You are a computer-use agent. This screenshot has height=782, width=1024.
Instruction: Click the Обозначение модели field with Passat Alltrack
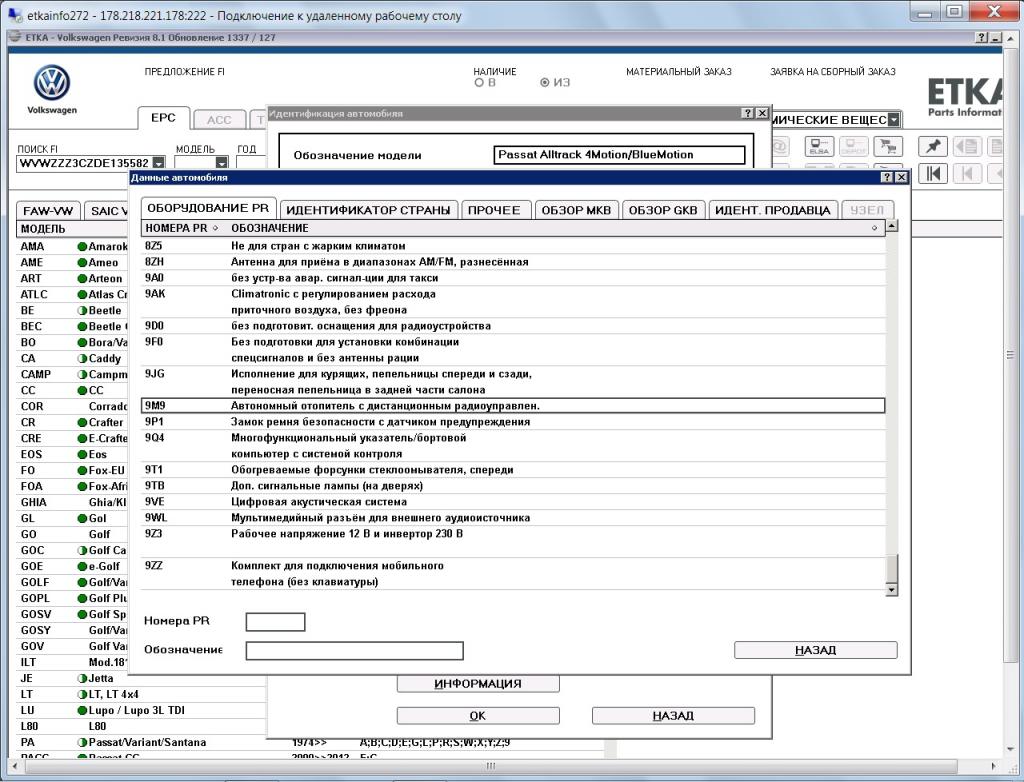pos(619,155)
